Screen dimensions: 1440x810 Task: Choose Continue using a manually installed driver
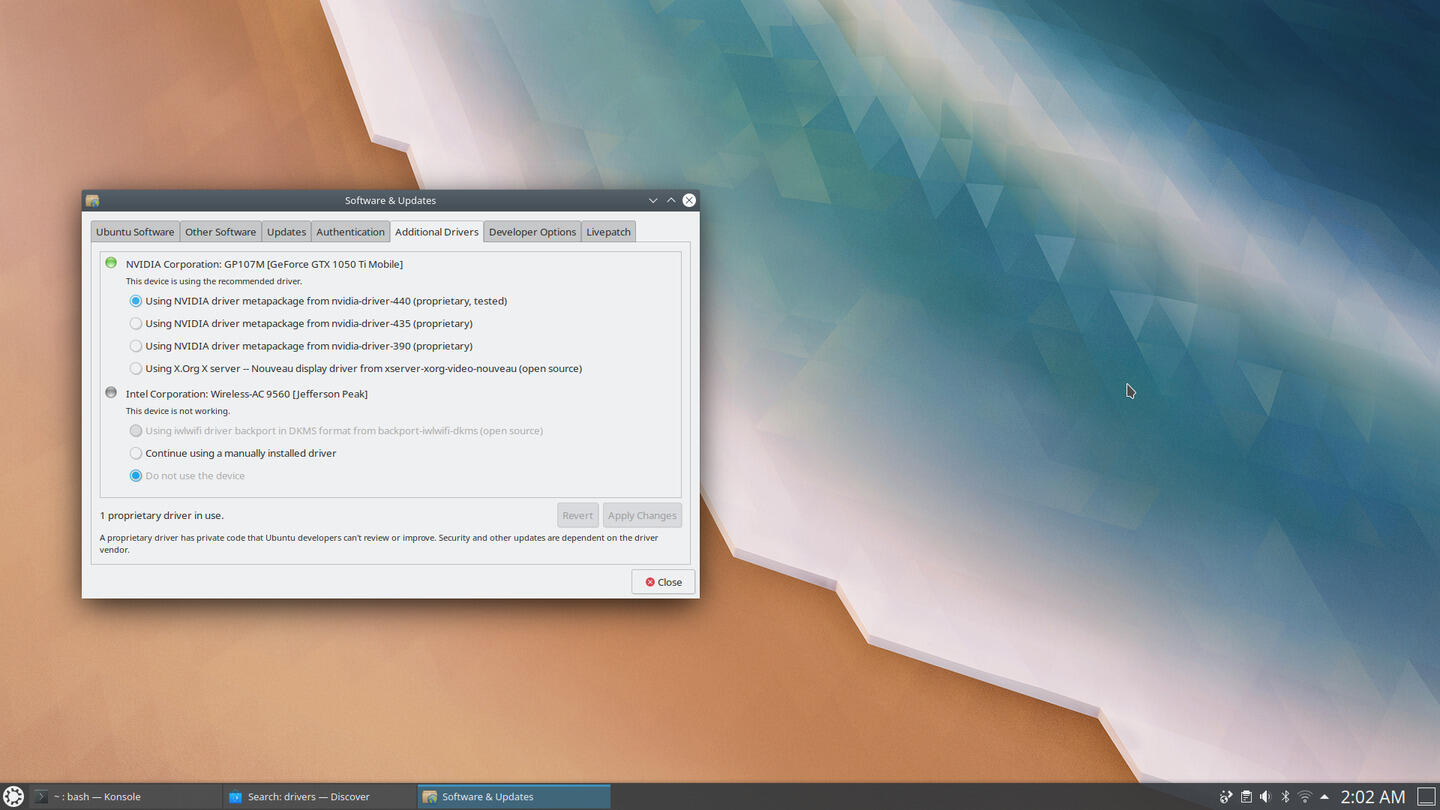(233, 453)
